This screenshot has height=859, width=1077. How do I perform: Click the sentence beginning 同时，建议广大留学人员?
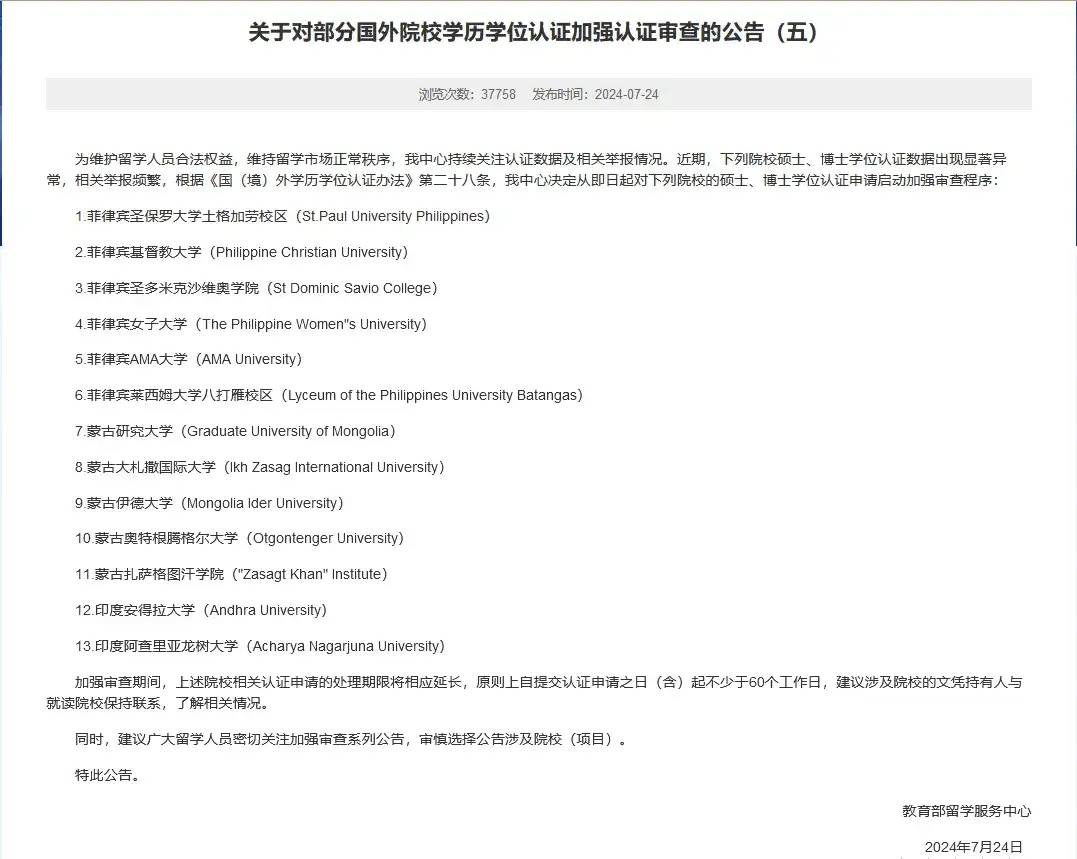(x=351, y=740)
